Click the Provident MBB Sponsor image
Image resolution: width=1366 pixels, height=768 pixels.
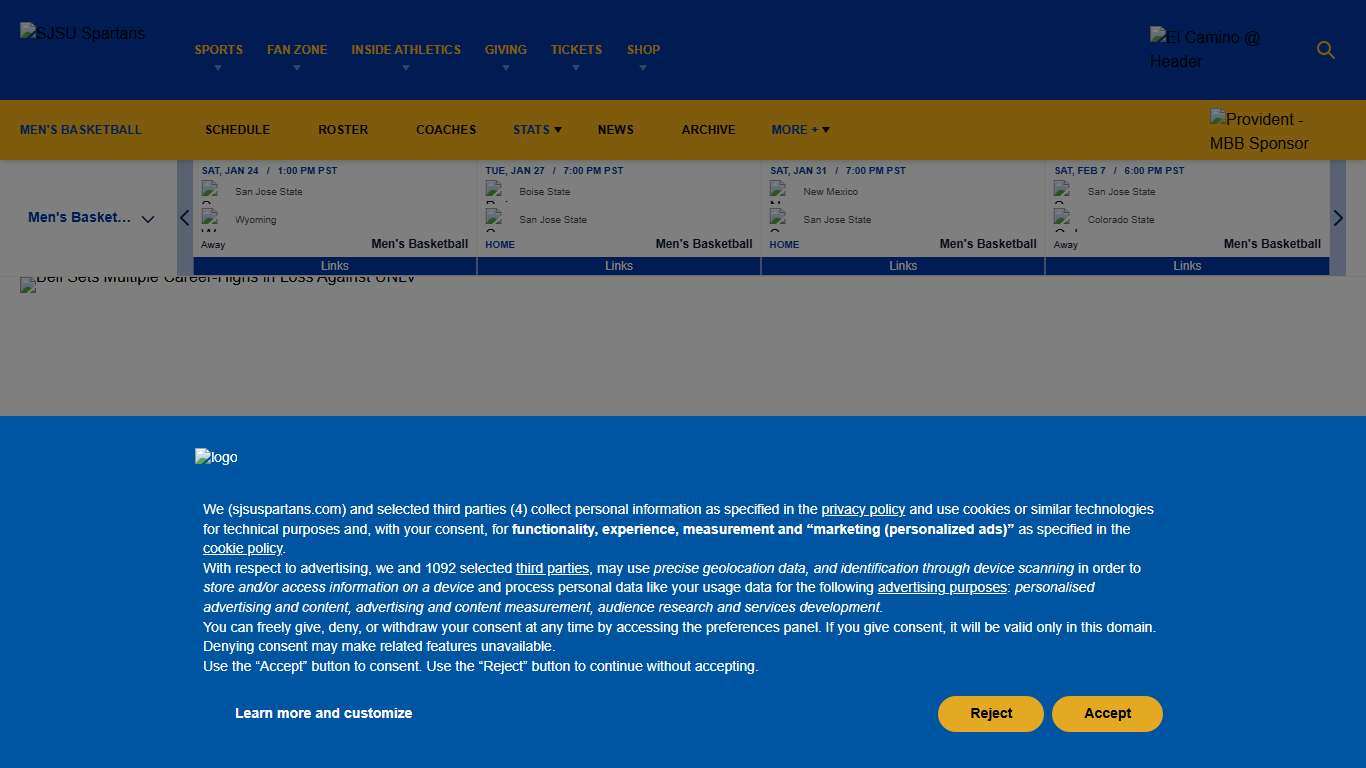(1260, 131)
